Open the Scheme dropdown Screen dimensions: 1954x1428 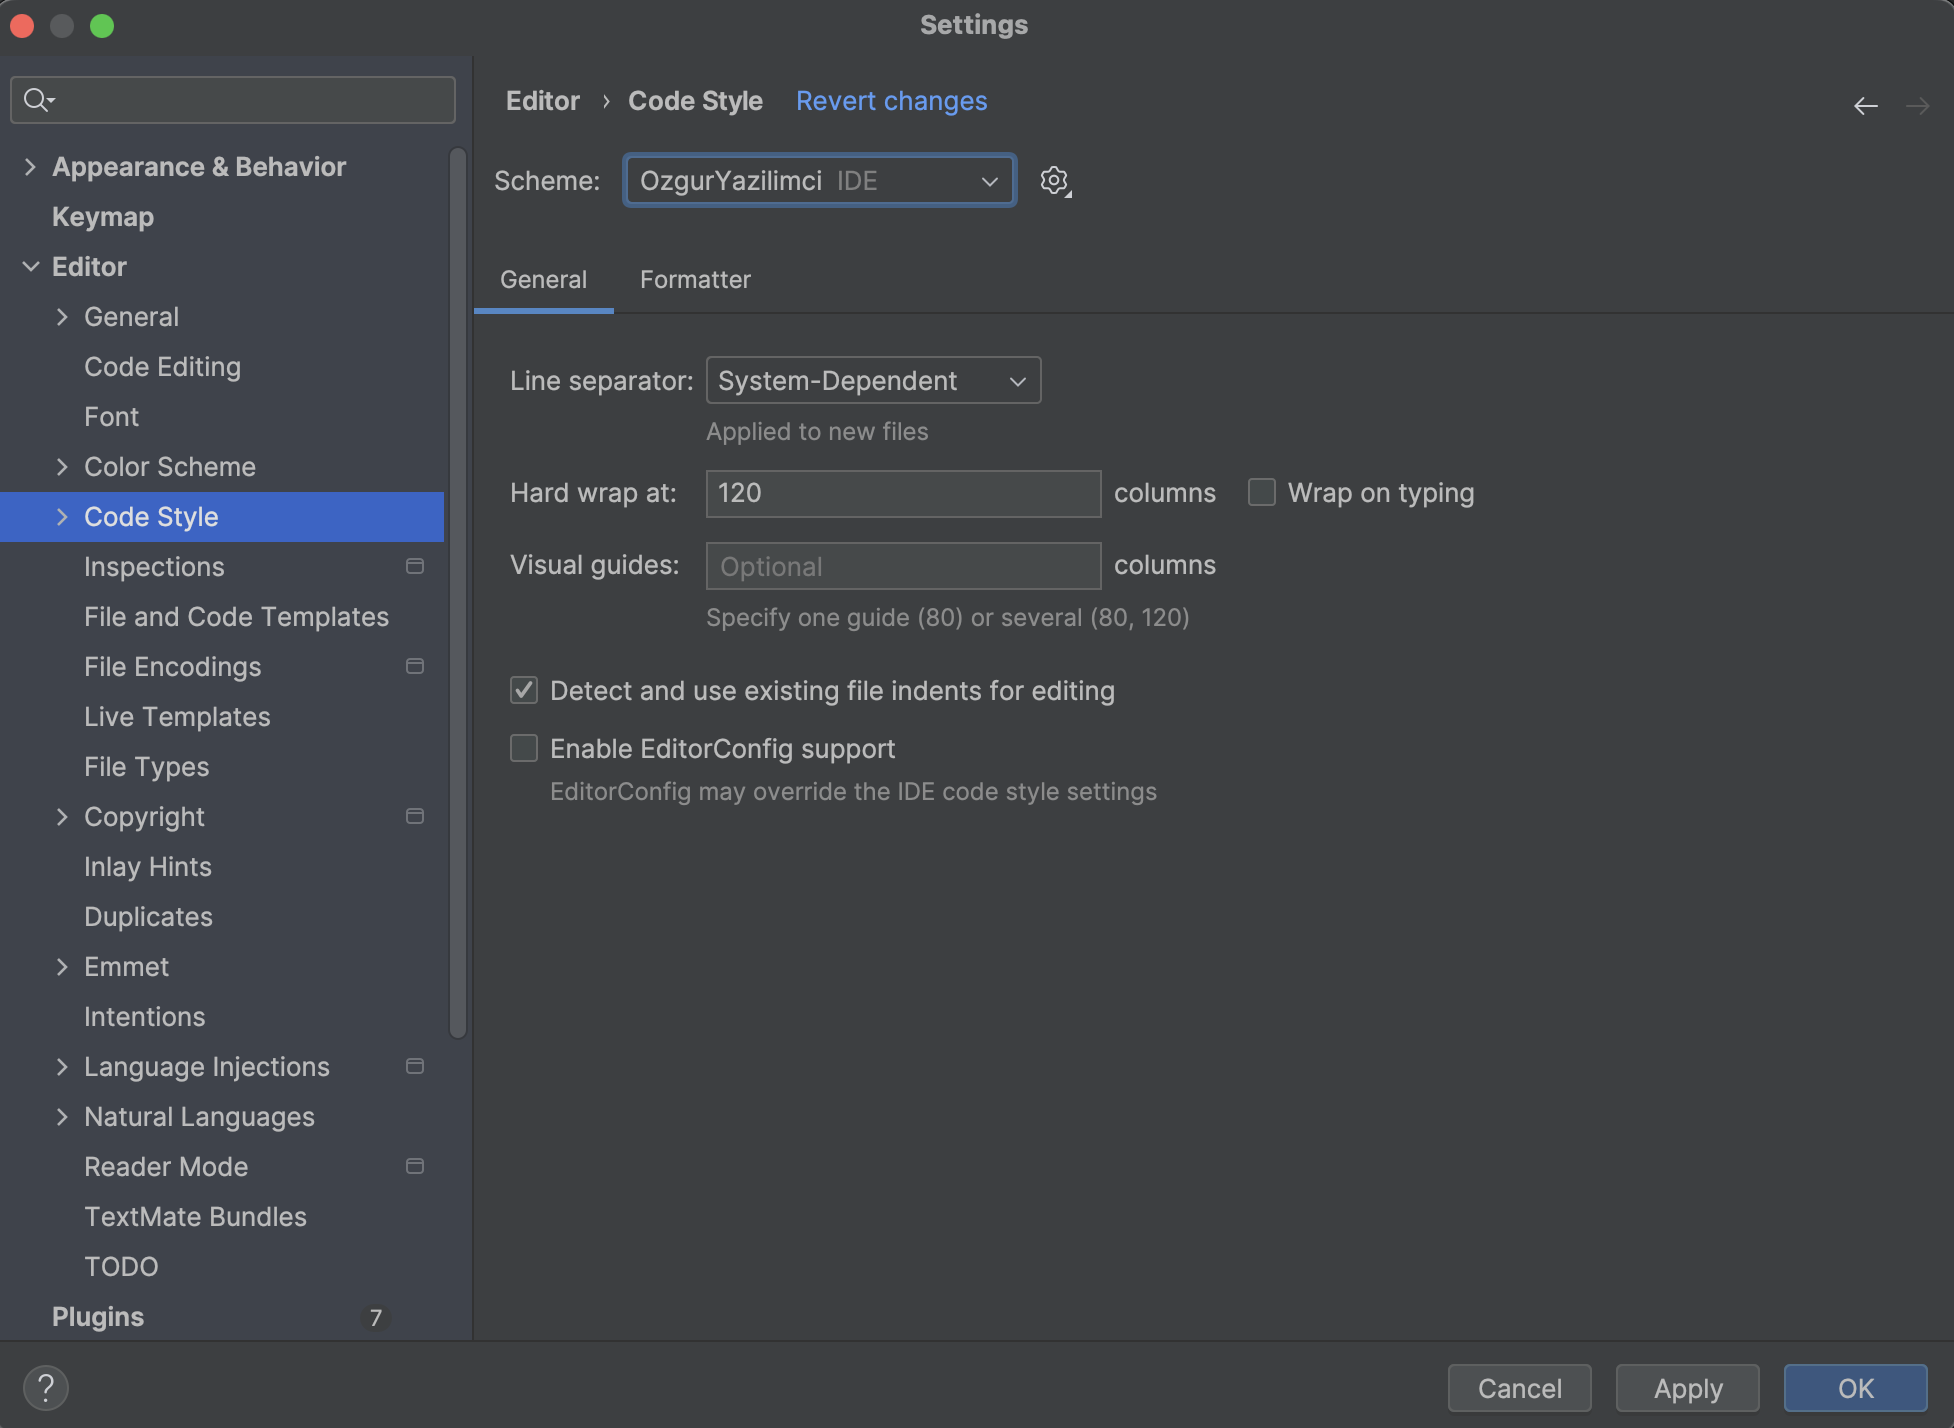(819, 181)
